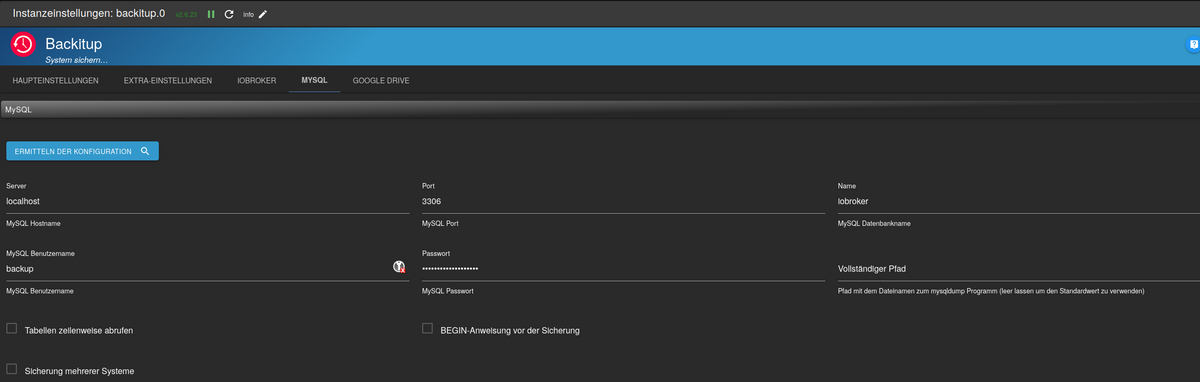Click the mysqldump path hint text

[x=991, y=291]
